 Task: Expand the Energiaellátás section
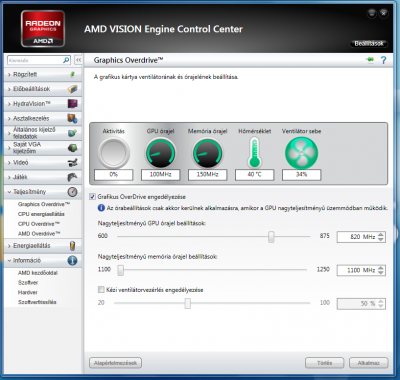coord(9,246)
